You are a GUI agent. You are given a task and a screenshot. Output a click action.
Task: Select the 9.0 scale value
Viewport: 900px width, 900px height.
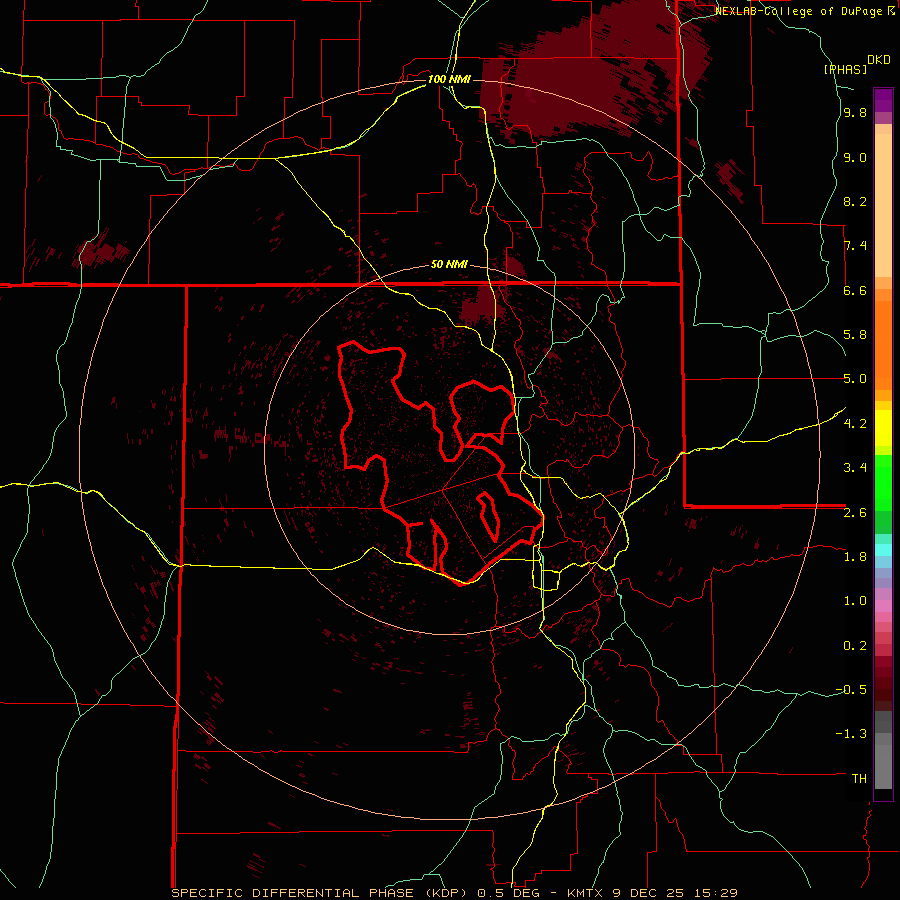point(855,157)
